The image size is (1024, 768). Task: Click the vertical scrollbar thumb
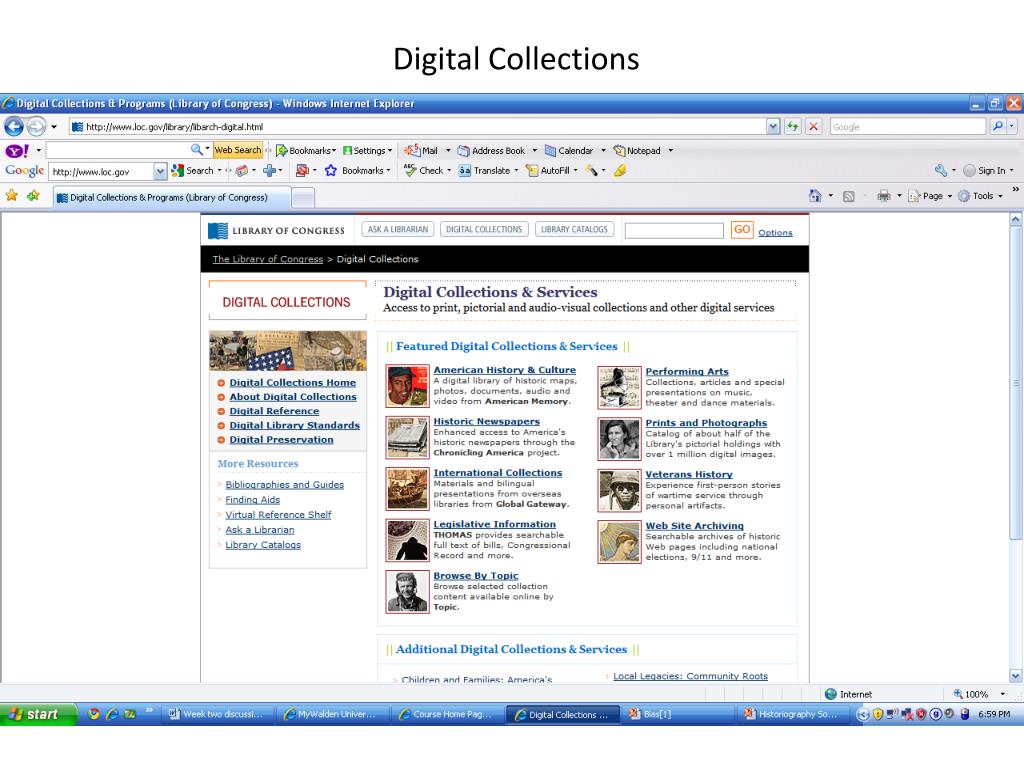(1015, 384)
